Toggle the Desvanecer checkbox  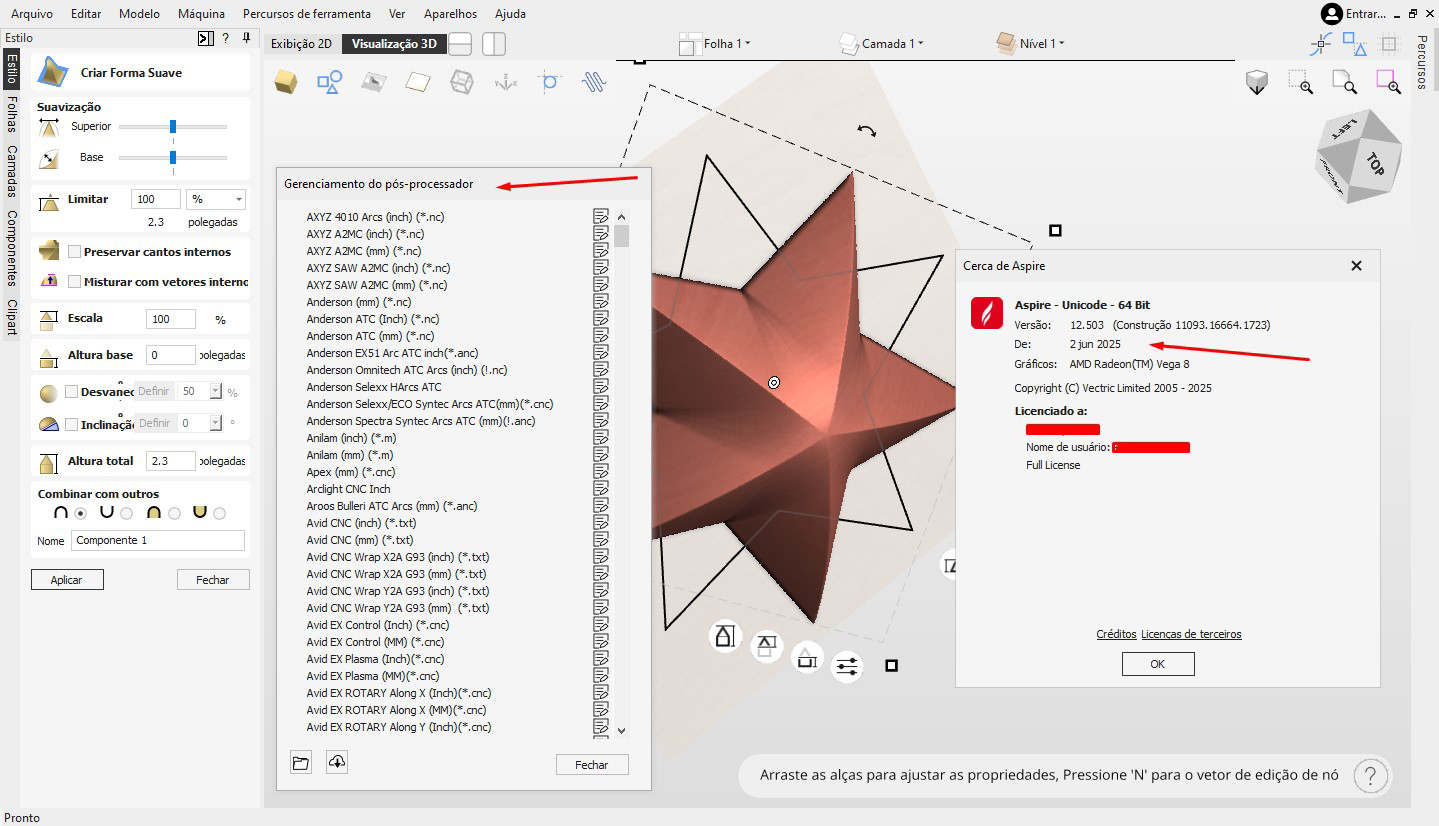[x=72, y=392]
